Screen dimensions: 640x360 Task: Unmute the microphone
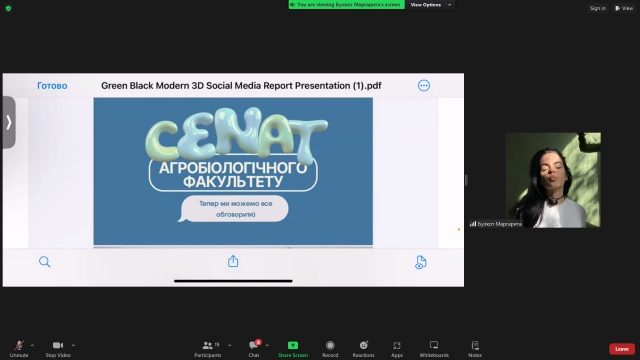pos(19,349)
